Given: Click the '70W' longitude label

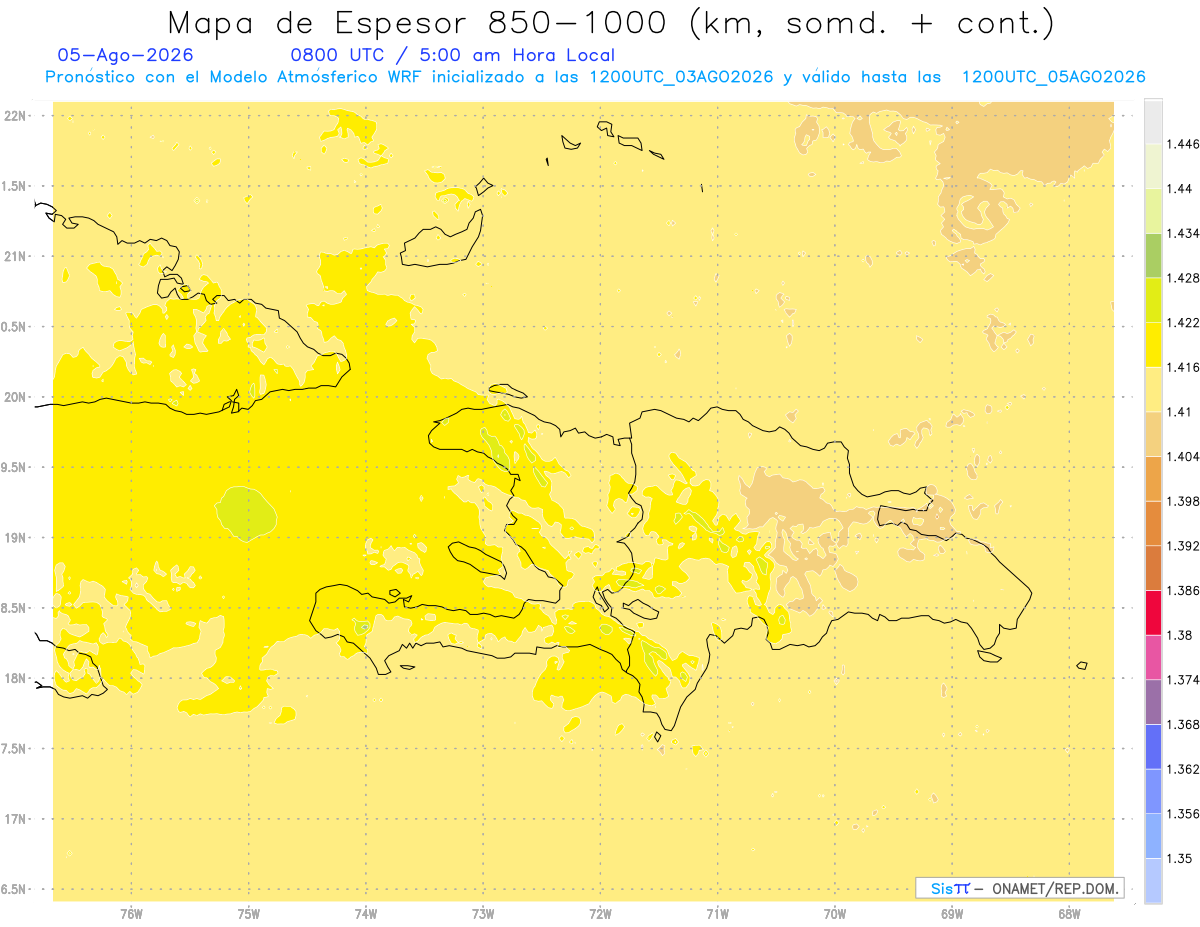Looking at the screenshot, I should [x=835, y=914].
